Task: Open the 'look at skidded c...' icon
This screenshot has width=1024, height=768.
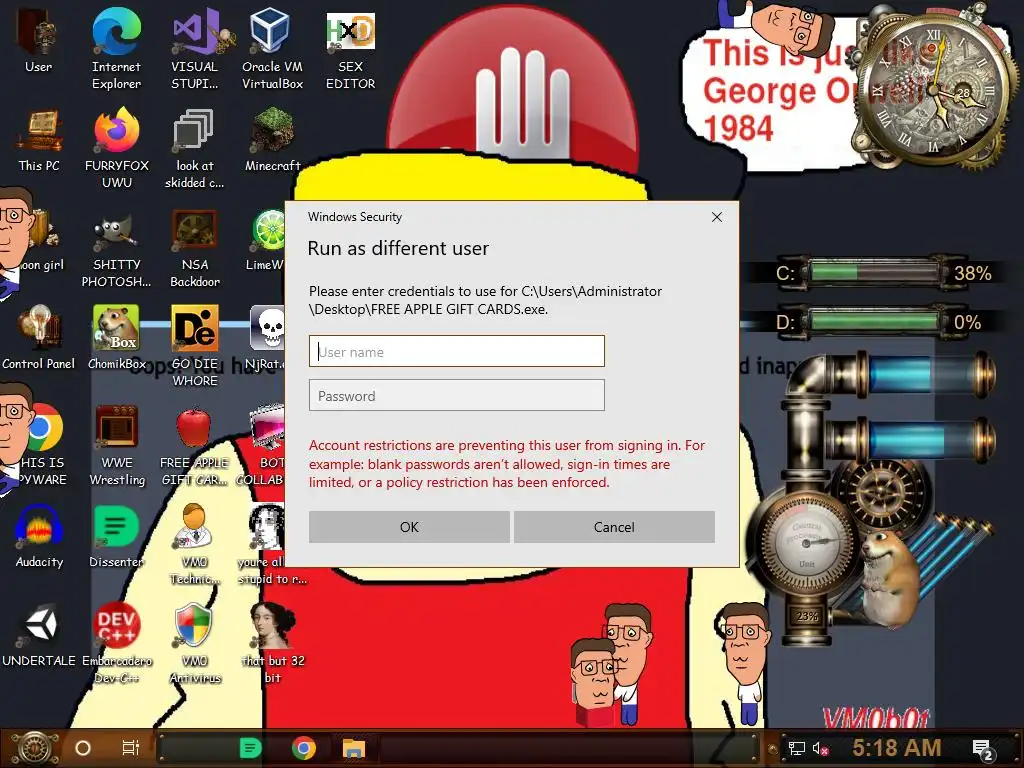Action: (x=195, y=148)
